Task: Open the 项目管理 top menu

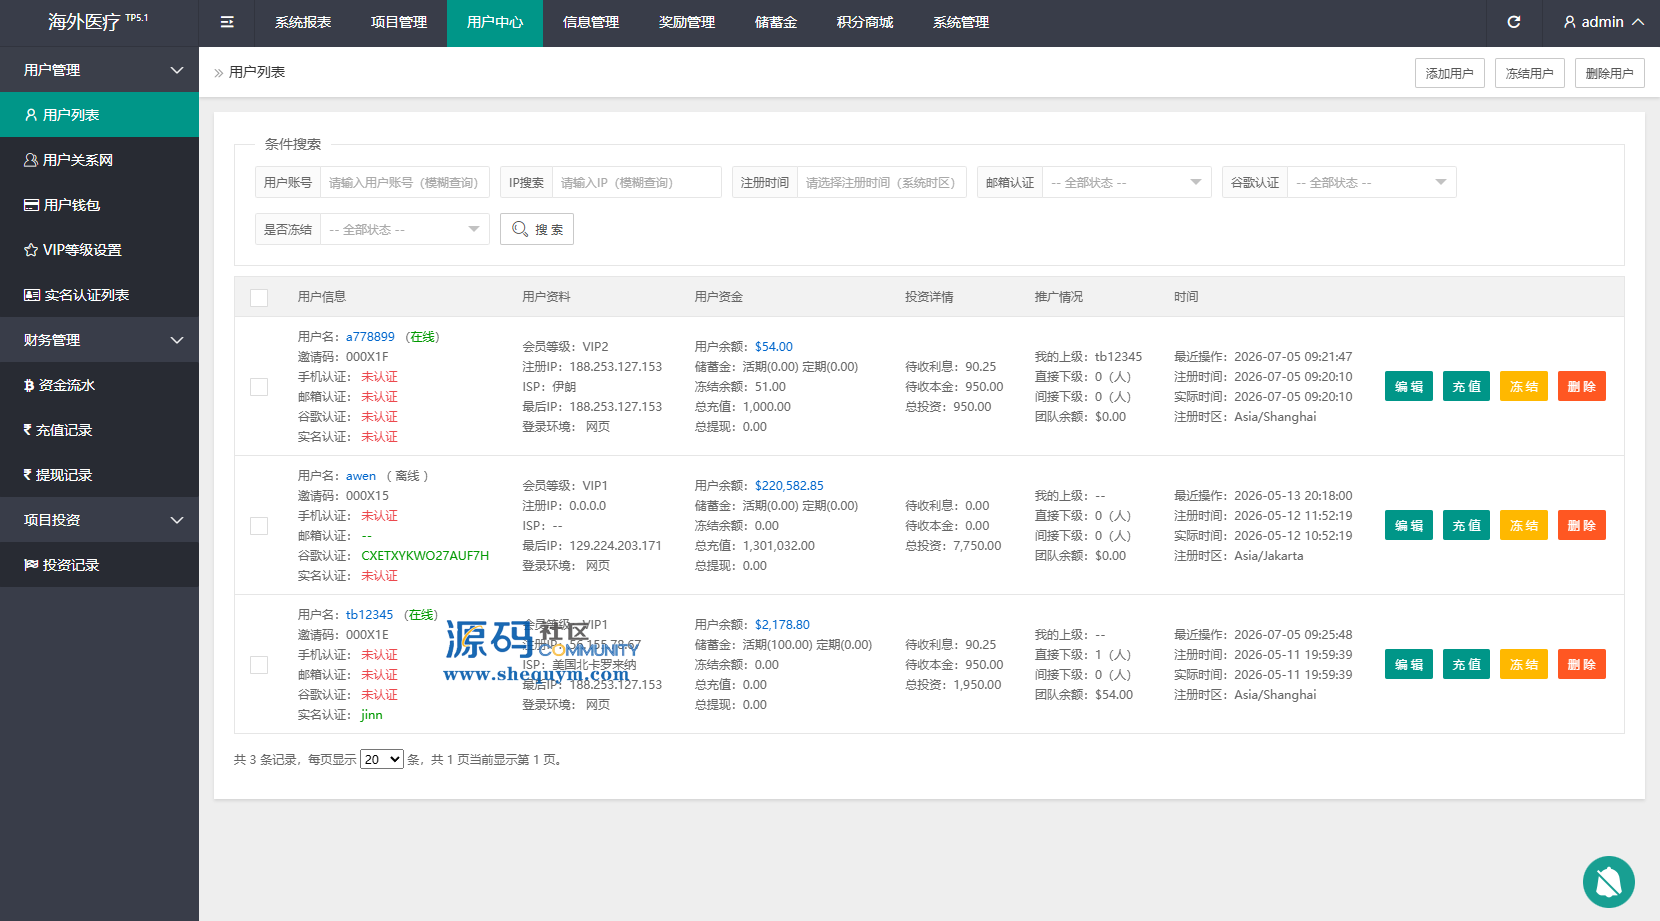Action: 399,22
